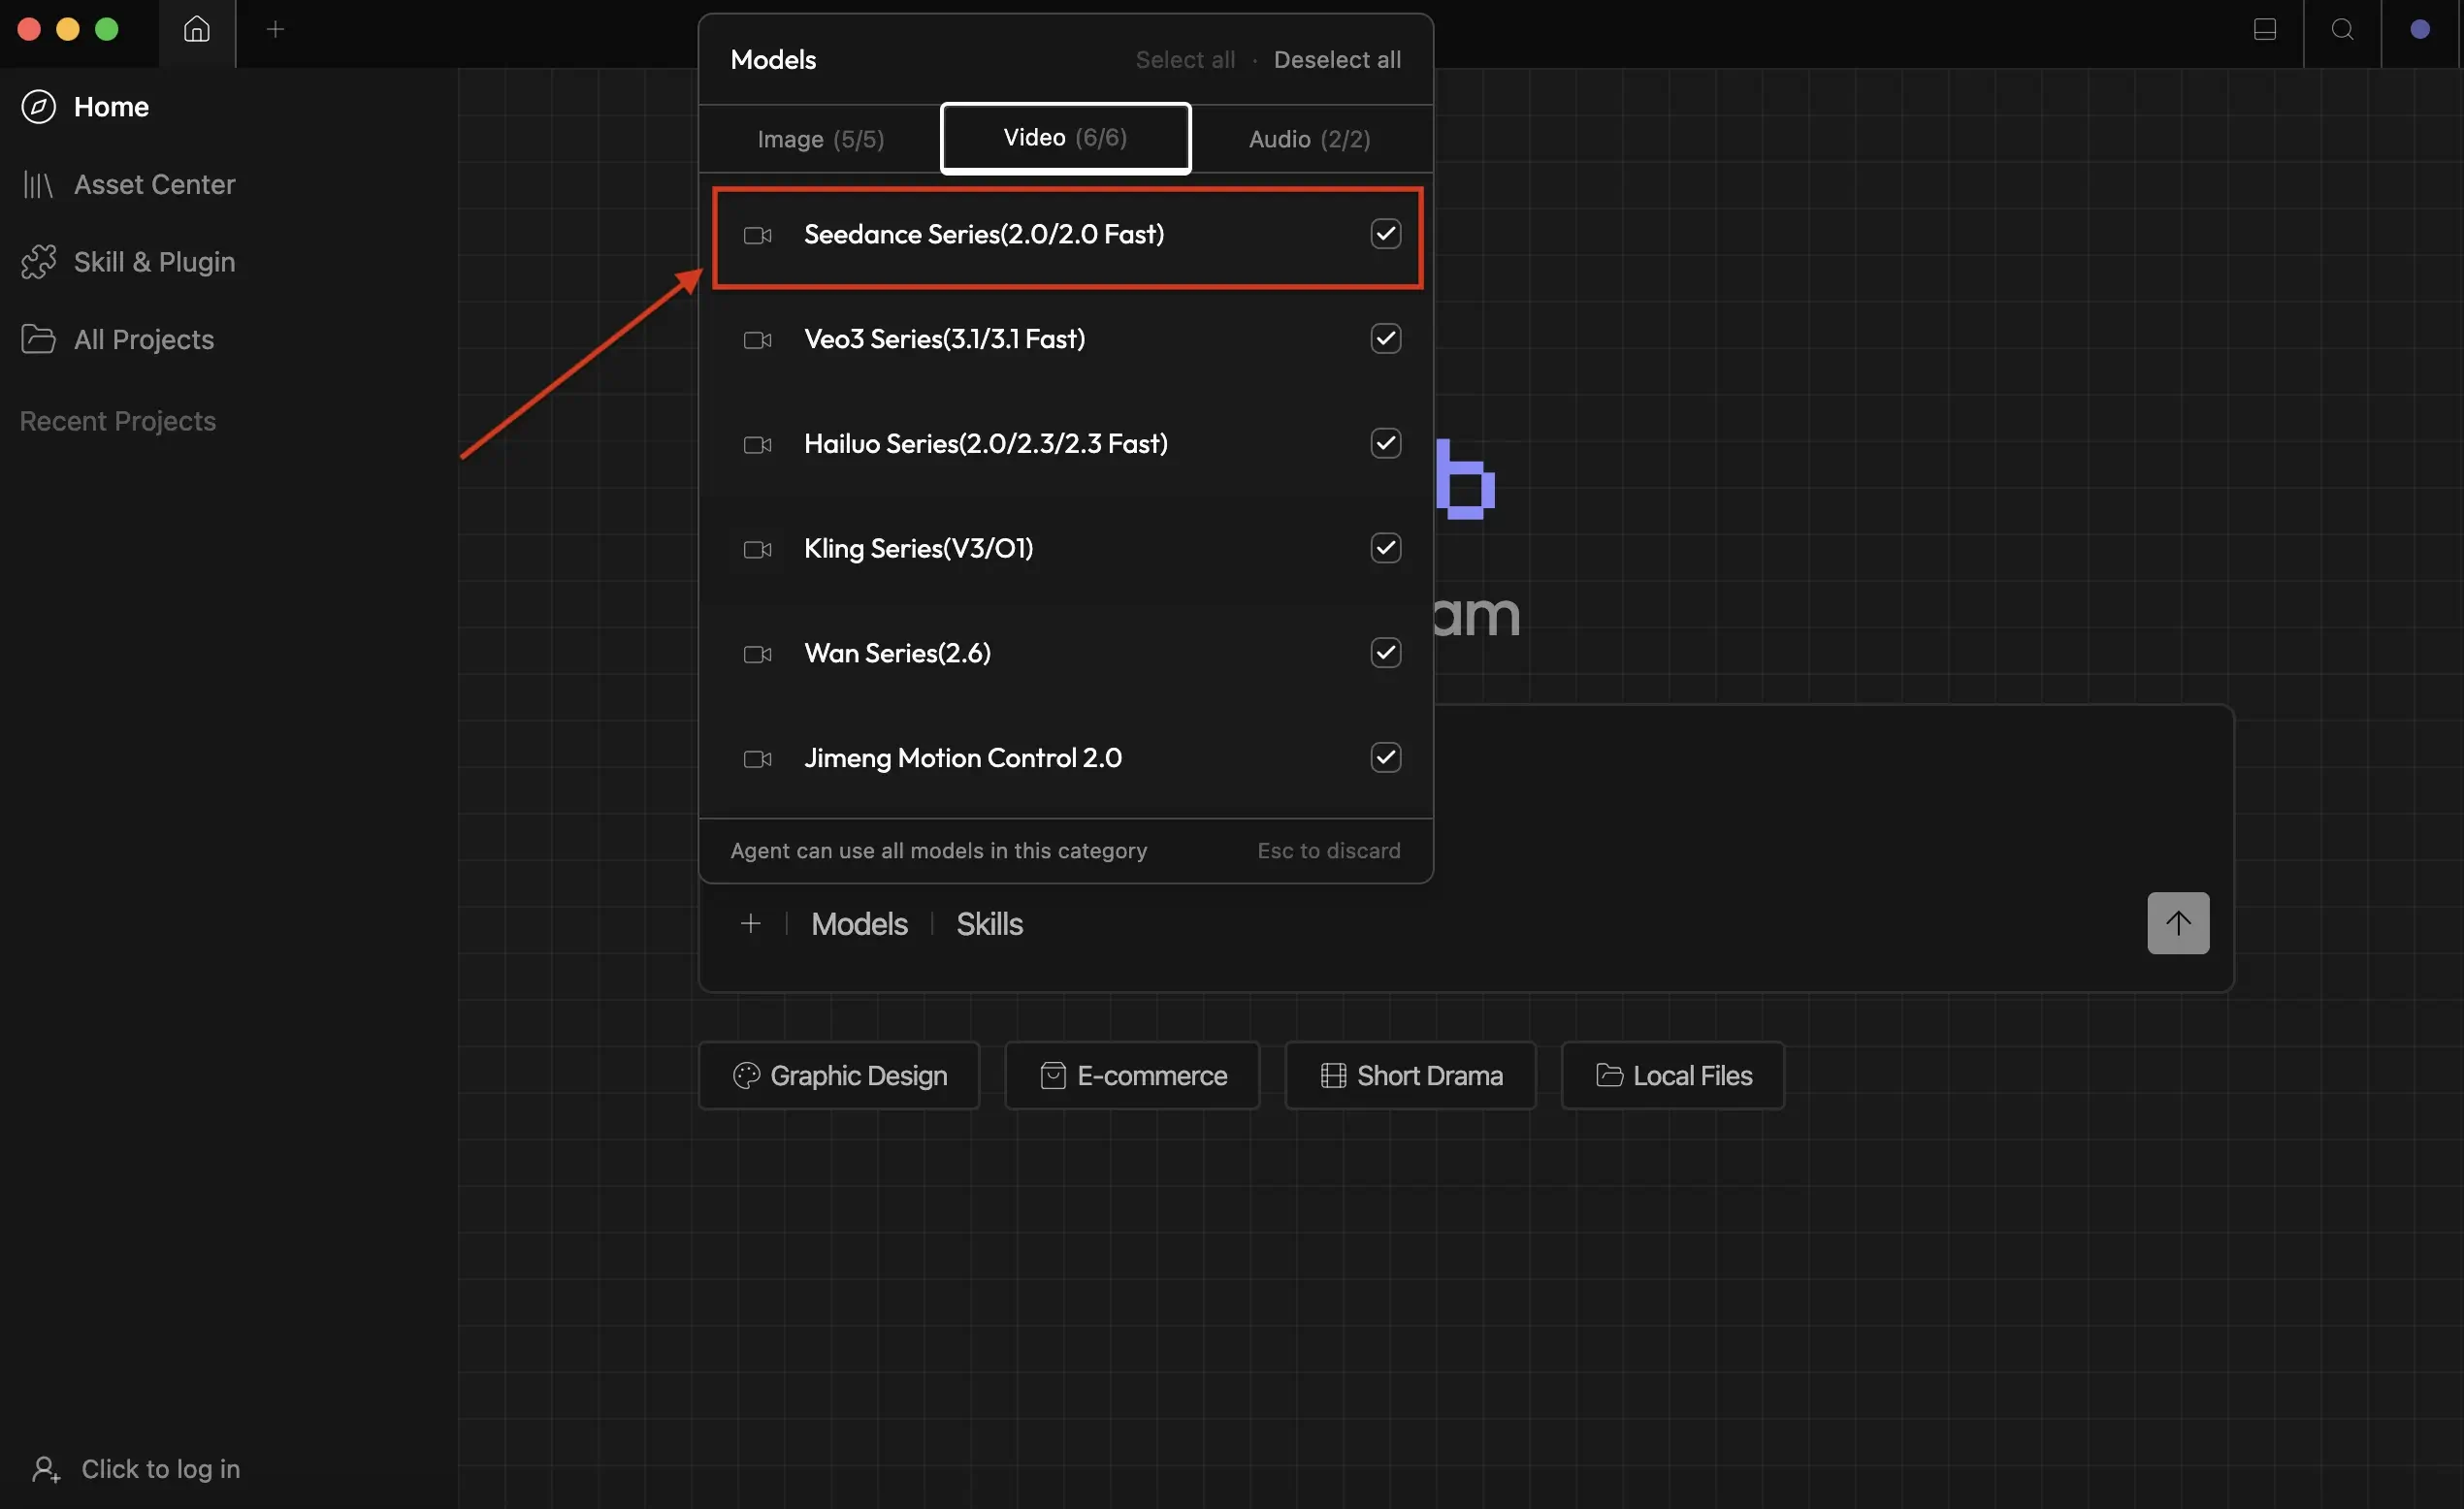Uncheck the Hailuo Series checkbox
Image resolution: width=2464 pixels, height=1509 pixels.
[x=1385, y=443]
